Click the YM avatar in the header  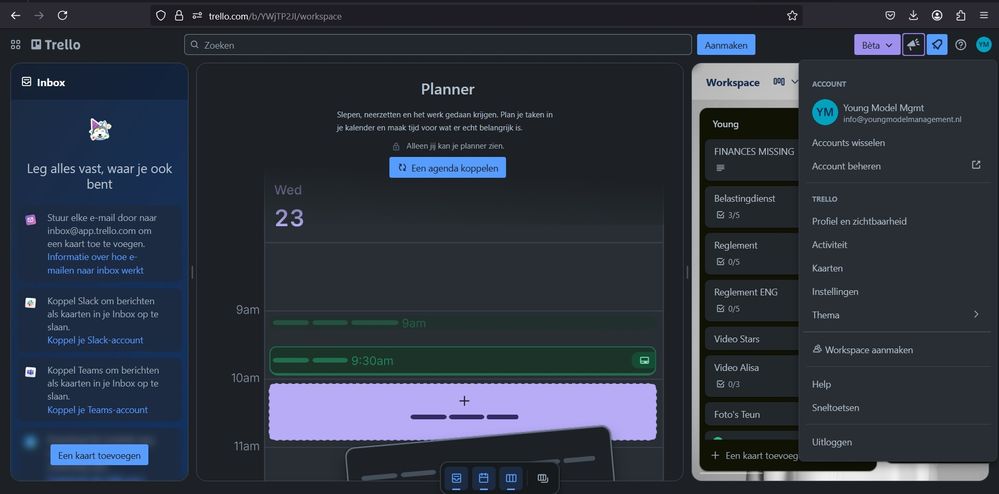tap(984, 45)
